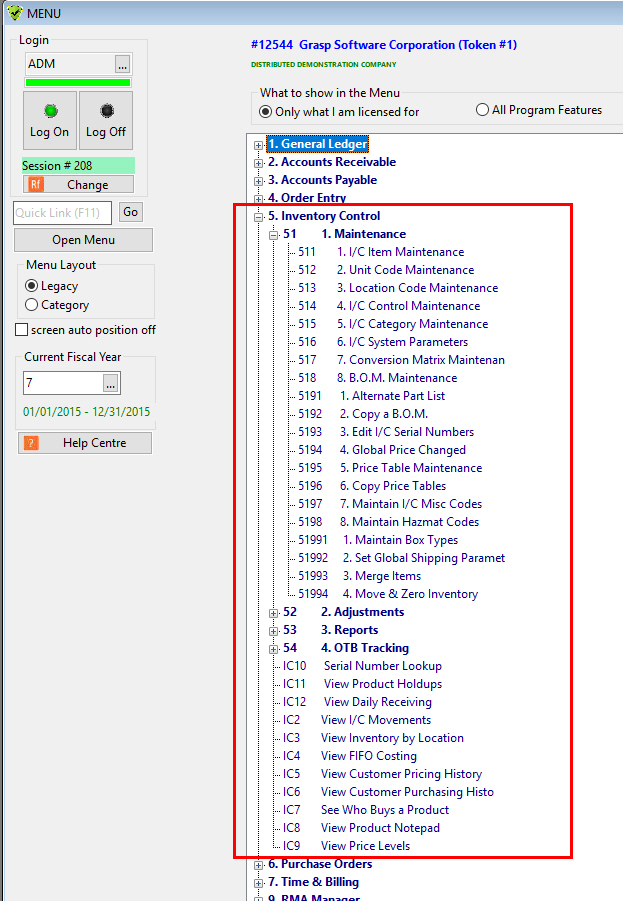Open 5194 Global Price Changed
This screenshot has height=901, width=623.
tap(382, 450)
